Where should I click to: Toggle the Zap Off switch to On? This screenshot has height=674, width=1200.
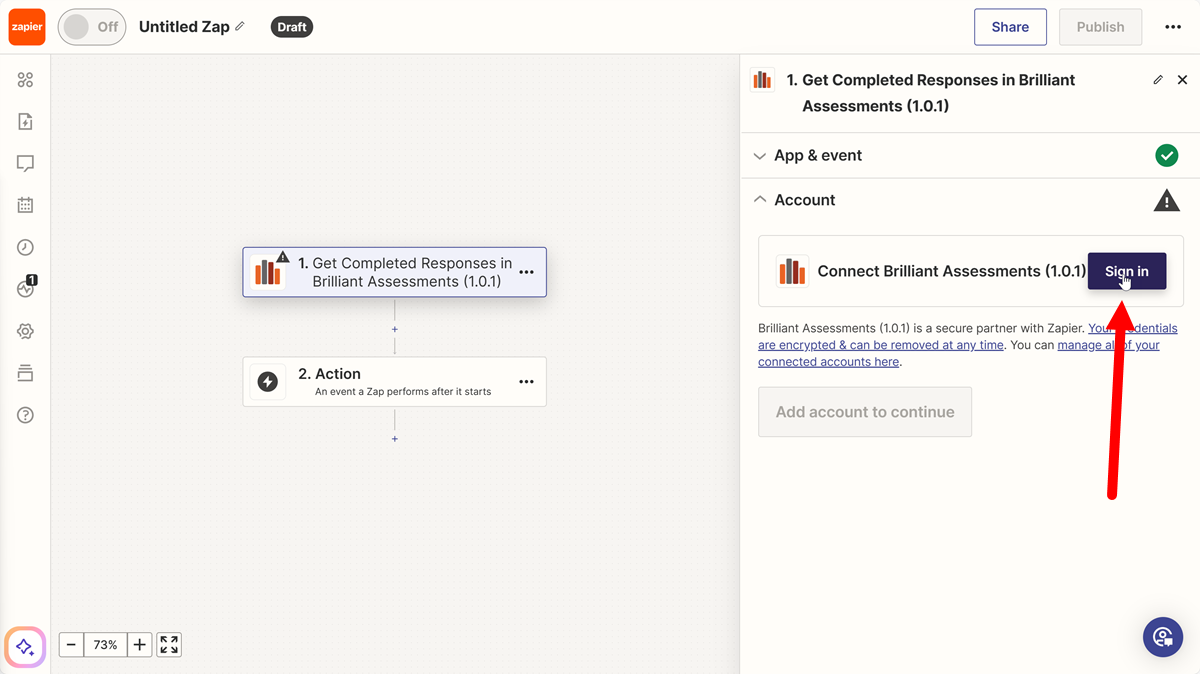click(x=91, y=27)
